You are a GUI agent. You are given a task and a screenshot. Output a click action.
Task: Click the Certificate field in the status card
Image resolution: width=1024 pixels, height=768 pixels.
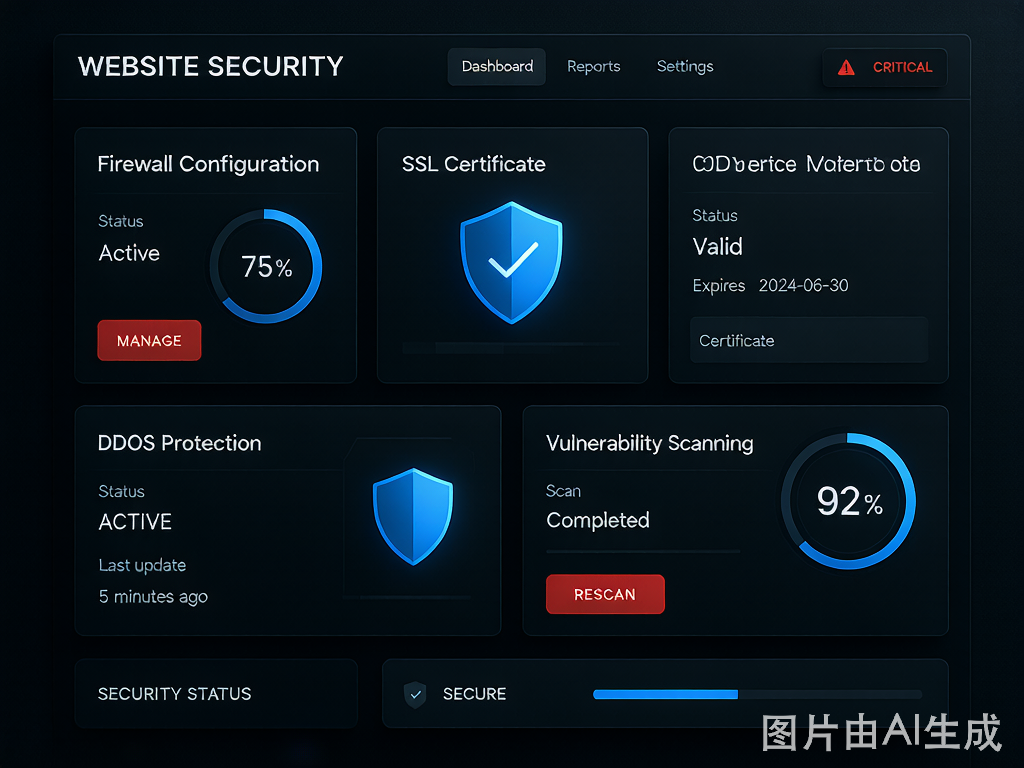(x=808, y=340)
